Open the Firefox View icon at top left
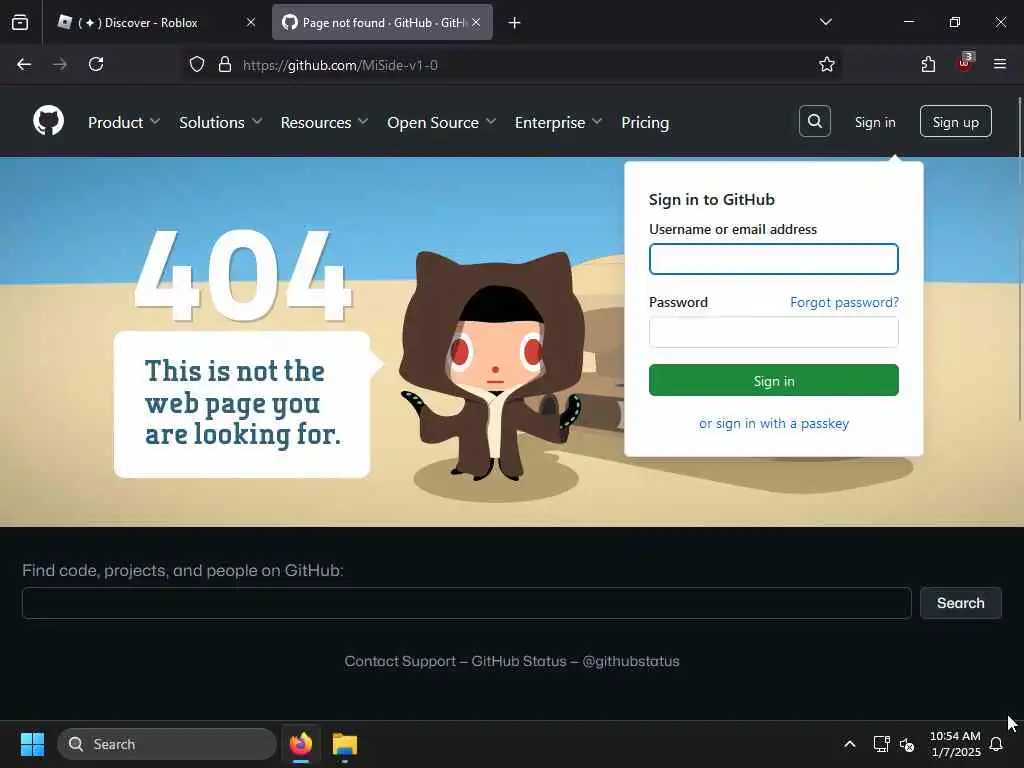The height and width of the screenshot is (768, 1024). pos(20,23)
